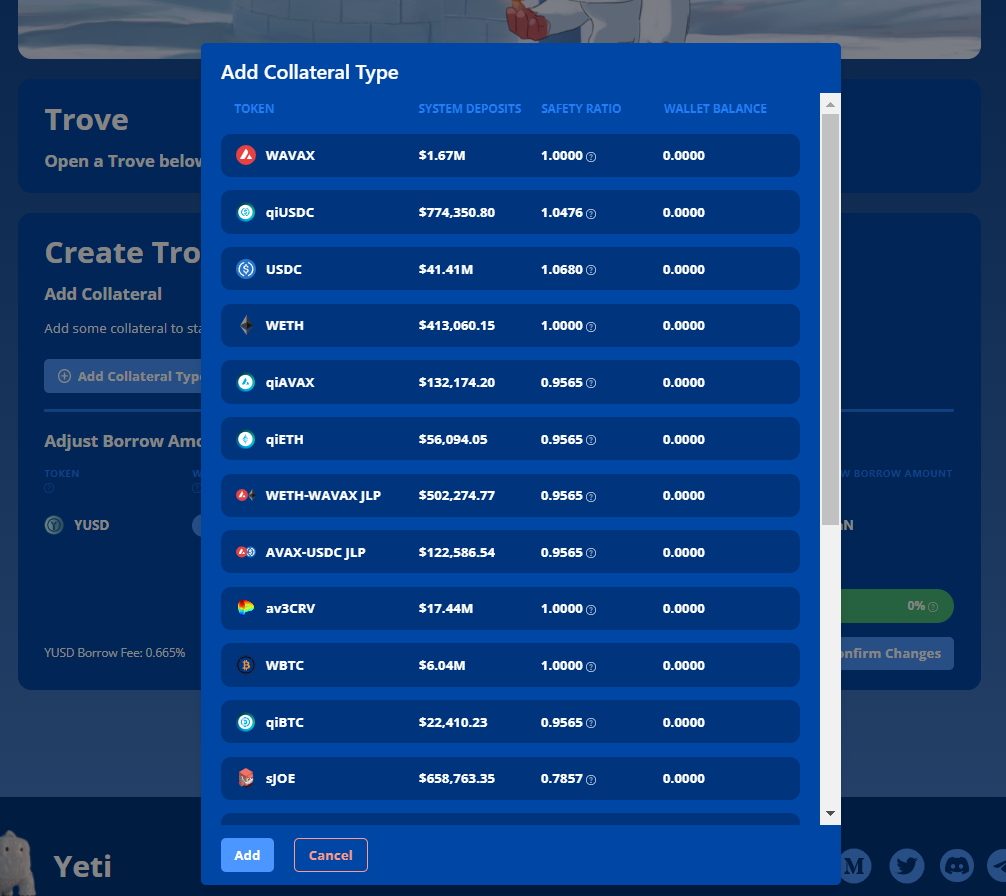This screenshot has width=1006, height=896.
Task: Click the $41.41M deposit value
Action: (446, 269)
